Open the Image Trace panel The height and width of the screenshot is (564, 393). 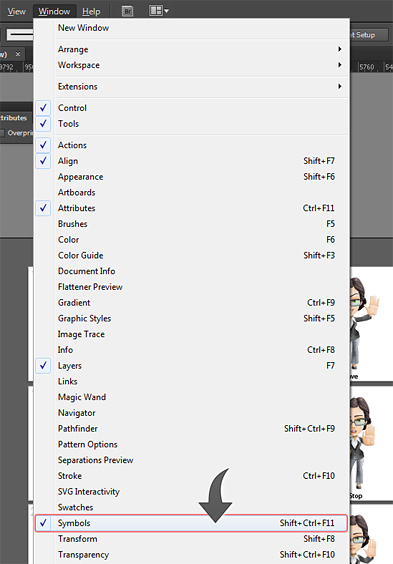pyautogui.click(x=192, y=334)
